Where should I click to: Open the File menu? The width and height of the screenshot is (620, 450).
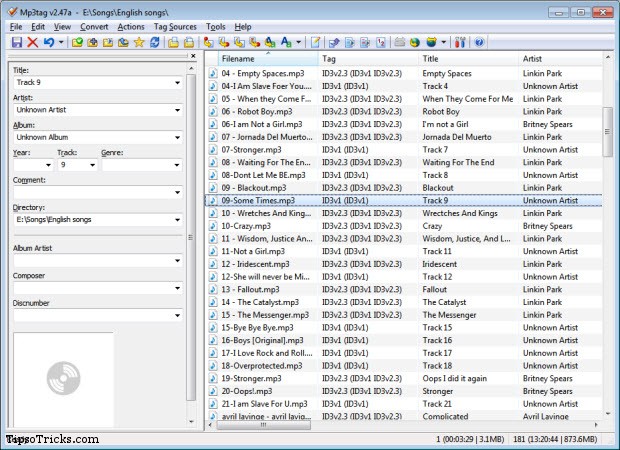16,27
